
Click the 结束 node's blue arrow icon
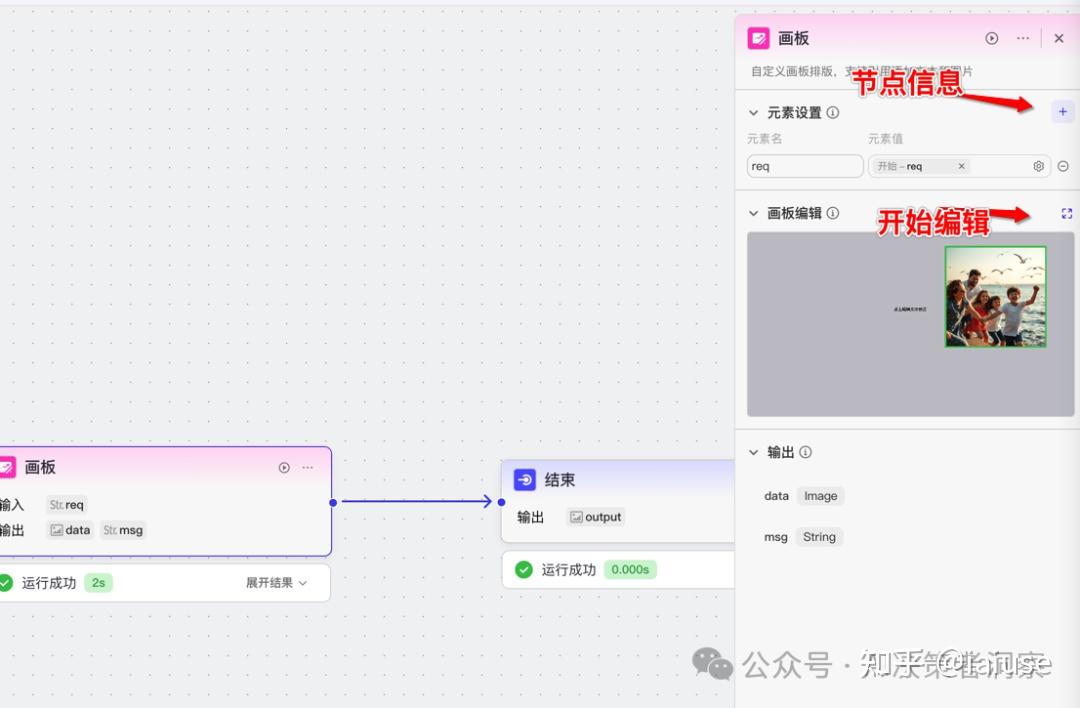[x=524, y=479]
